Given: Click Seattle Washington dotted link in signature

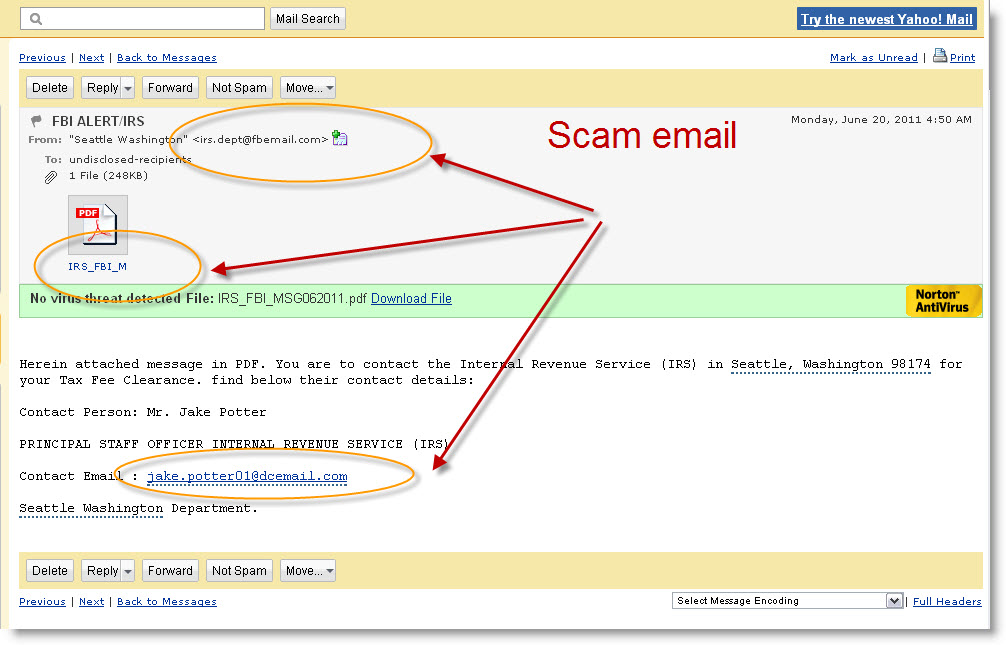Looking at the screenshot, I should tap(91, 508).
